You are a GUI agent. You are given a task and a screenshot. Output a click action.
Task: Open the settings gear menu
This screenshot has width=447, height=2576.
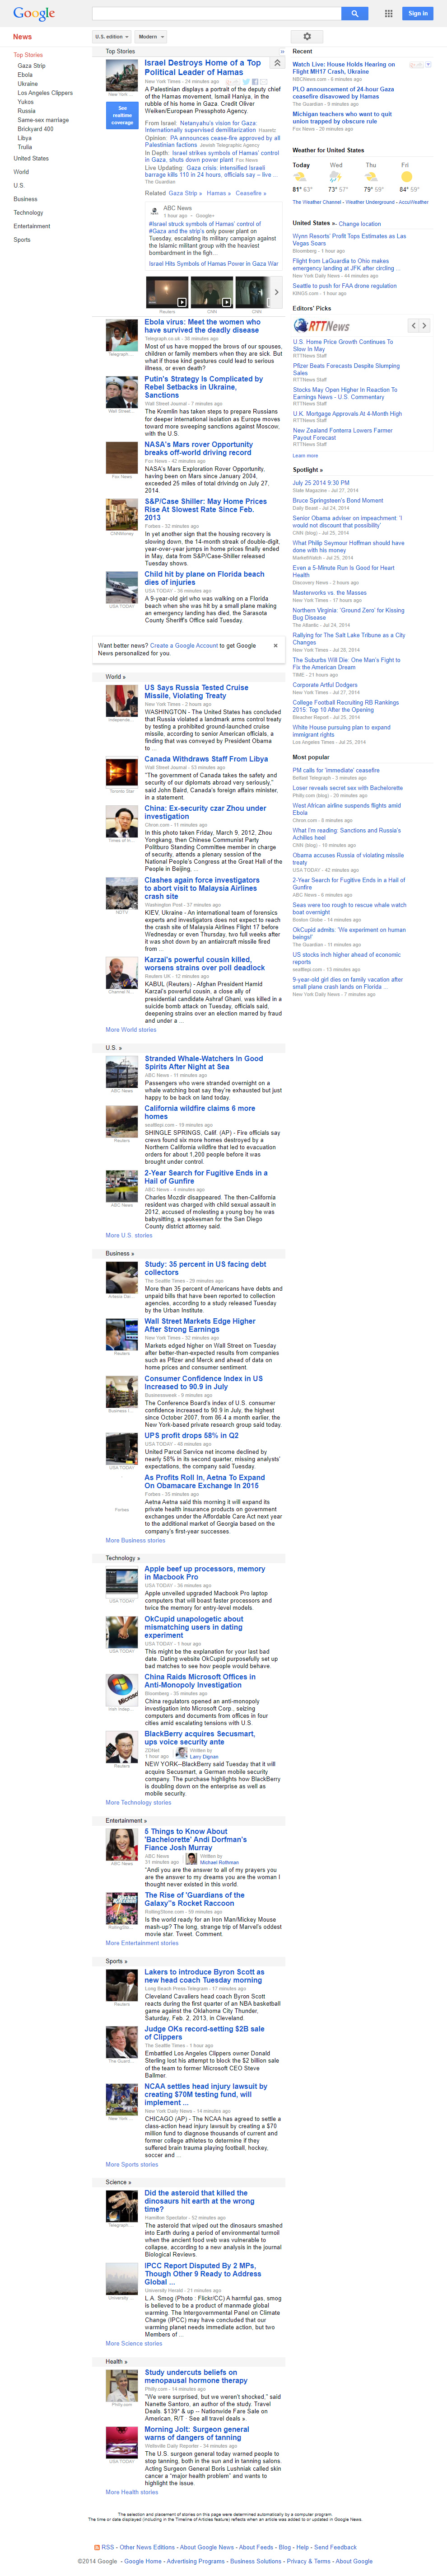(x=307, y=36)
